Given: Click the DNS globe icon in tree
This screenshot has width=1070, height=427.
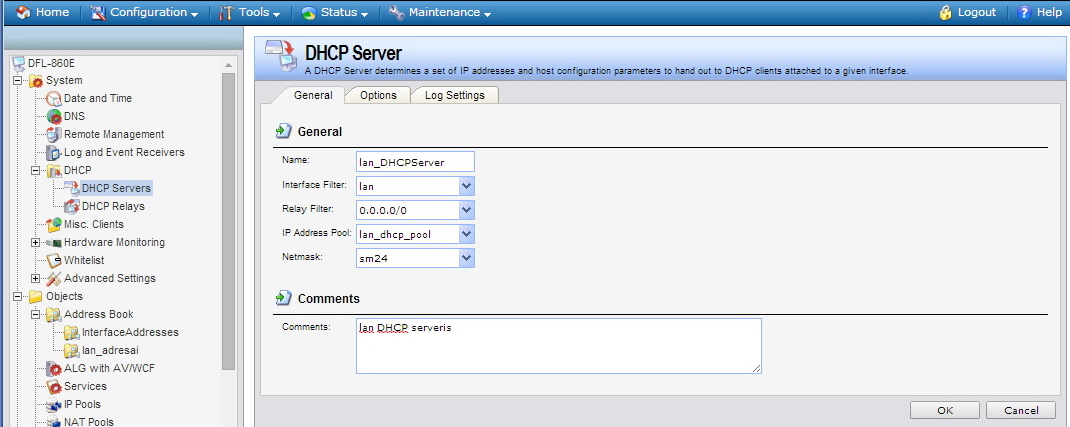Looking at the screenshot, I should (54, 116).
